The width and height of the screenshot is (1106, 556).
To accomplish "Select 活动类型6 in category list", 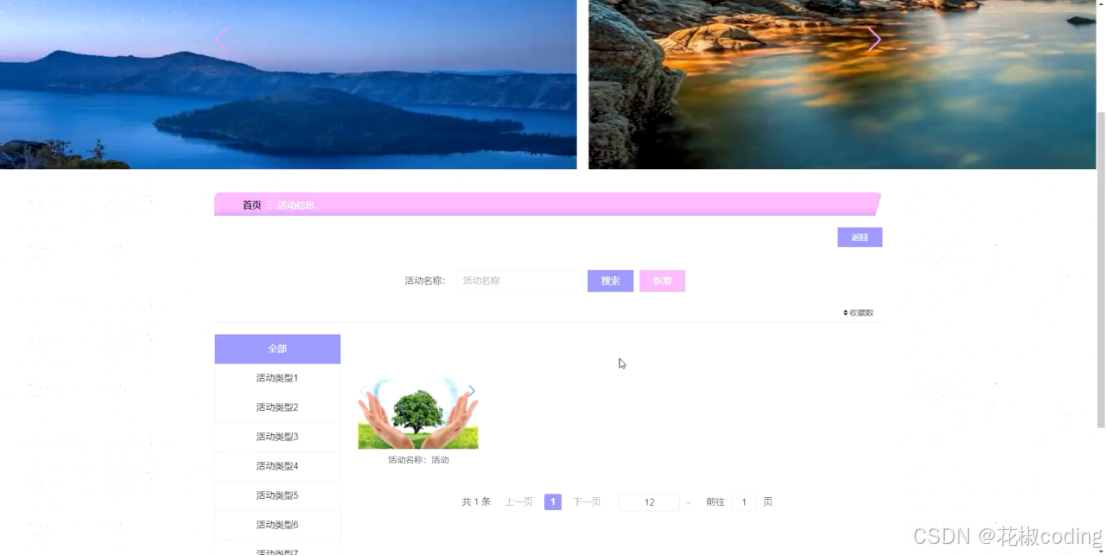I will (x=277, y=525).
